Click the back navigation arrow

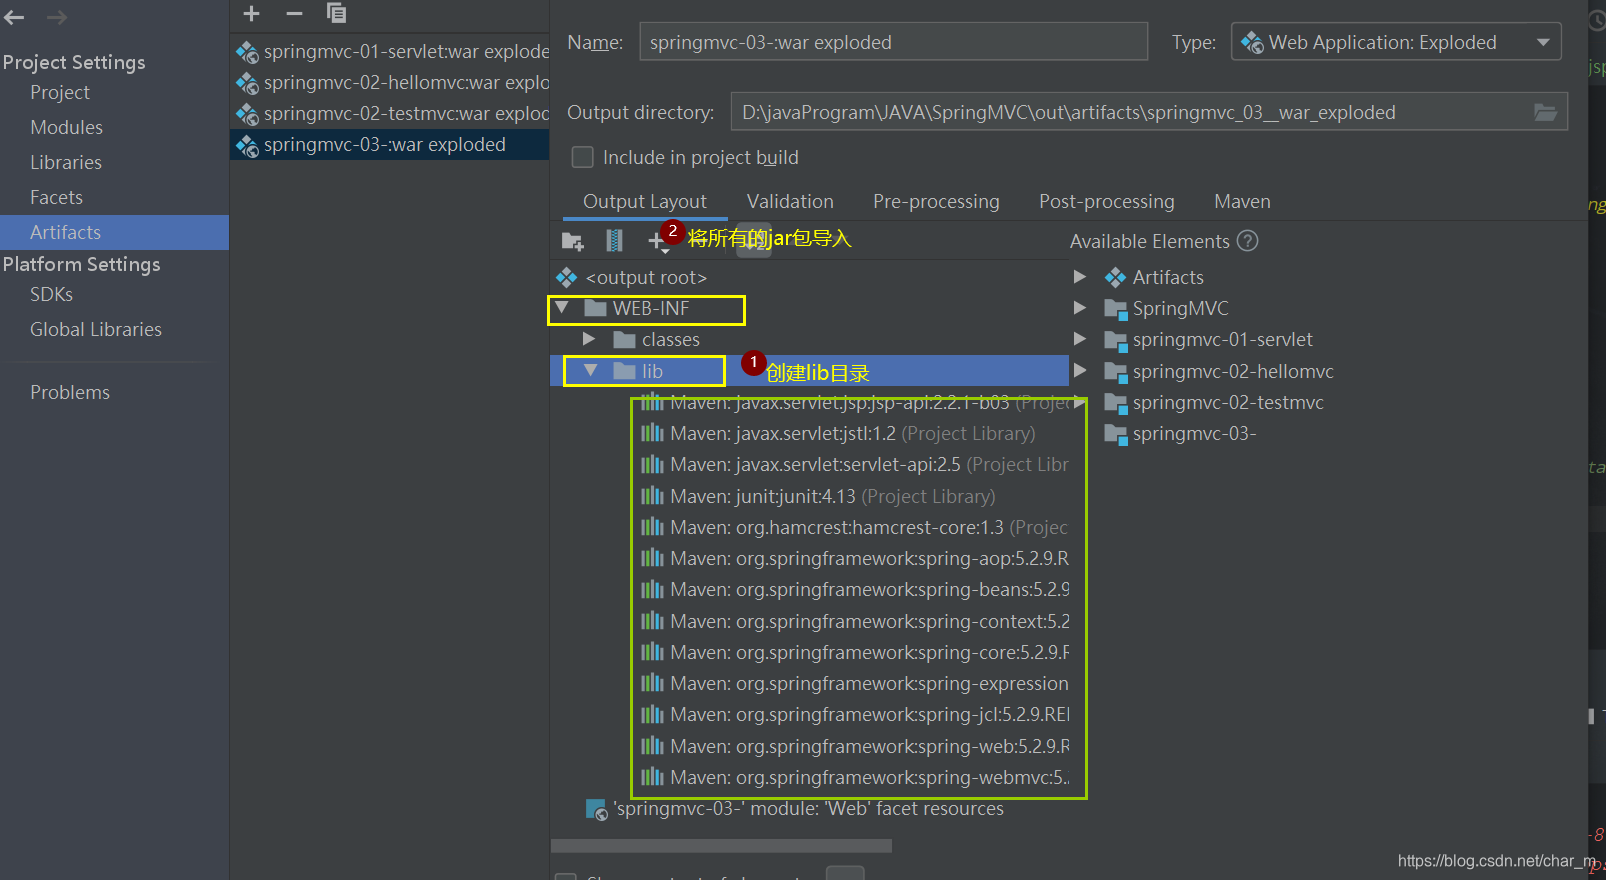(x=14, y=17)
